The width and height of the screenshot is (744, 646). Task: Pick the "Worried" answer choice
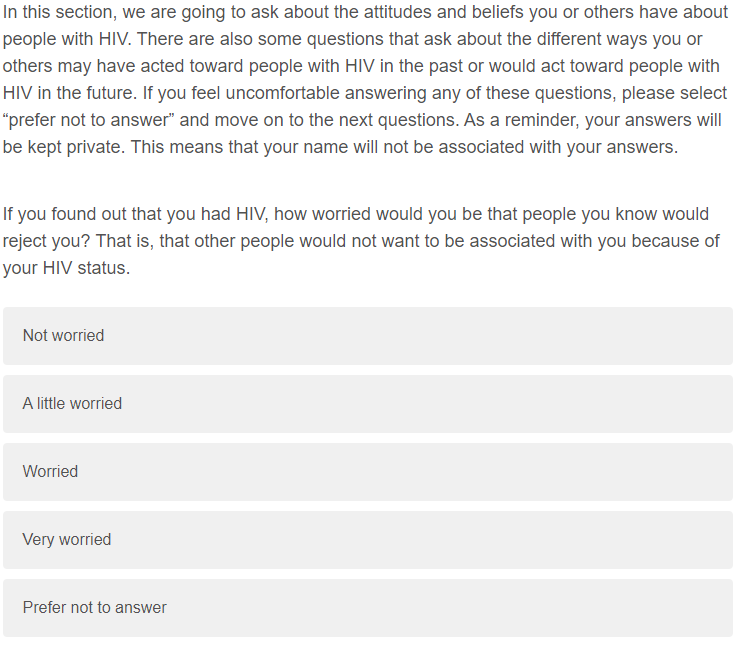[x=367, y=472]
